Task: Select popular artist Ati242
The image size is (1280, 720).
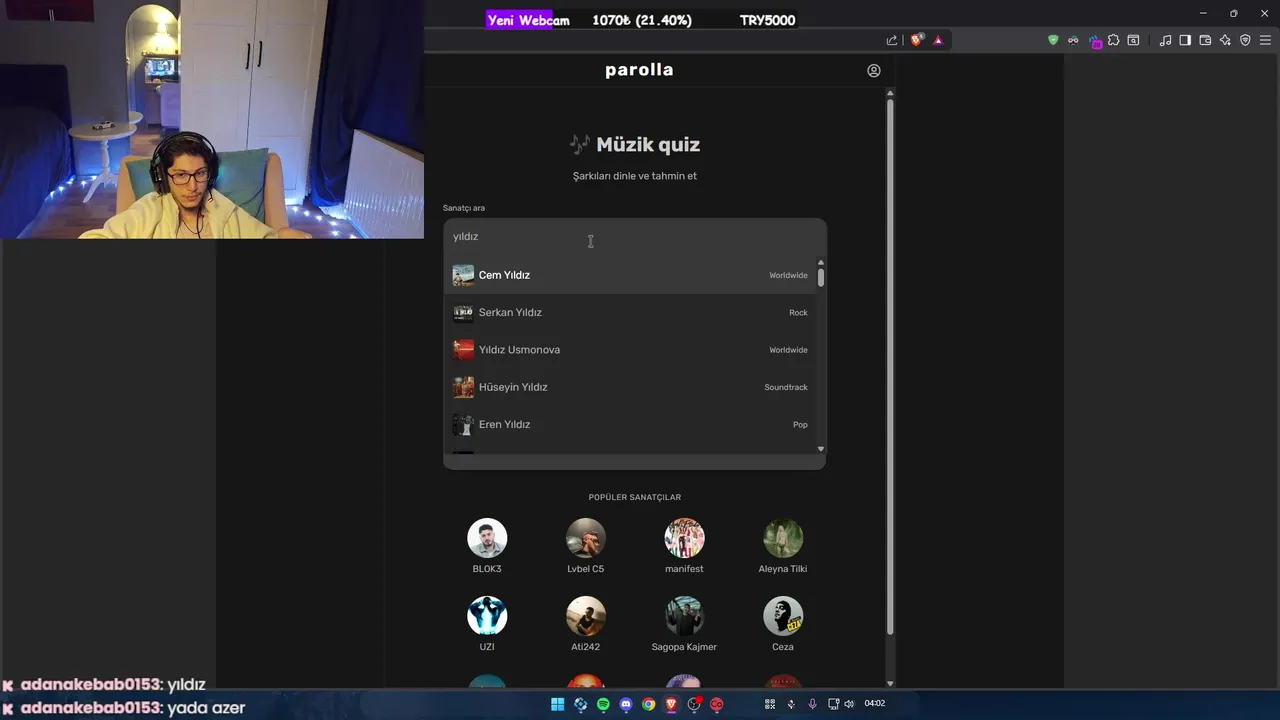Action: [x=585, y=624]
